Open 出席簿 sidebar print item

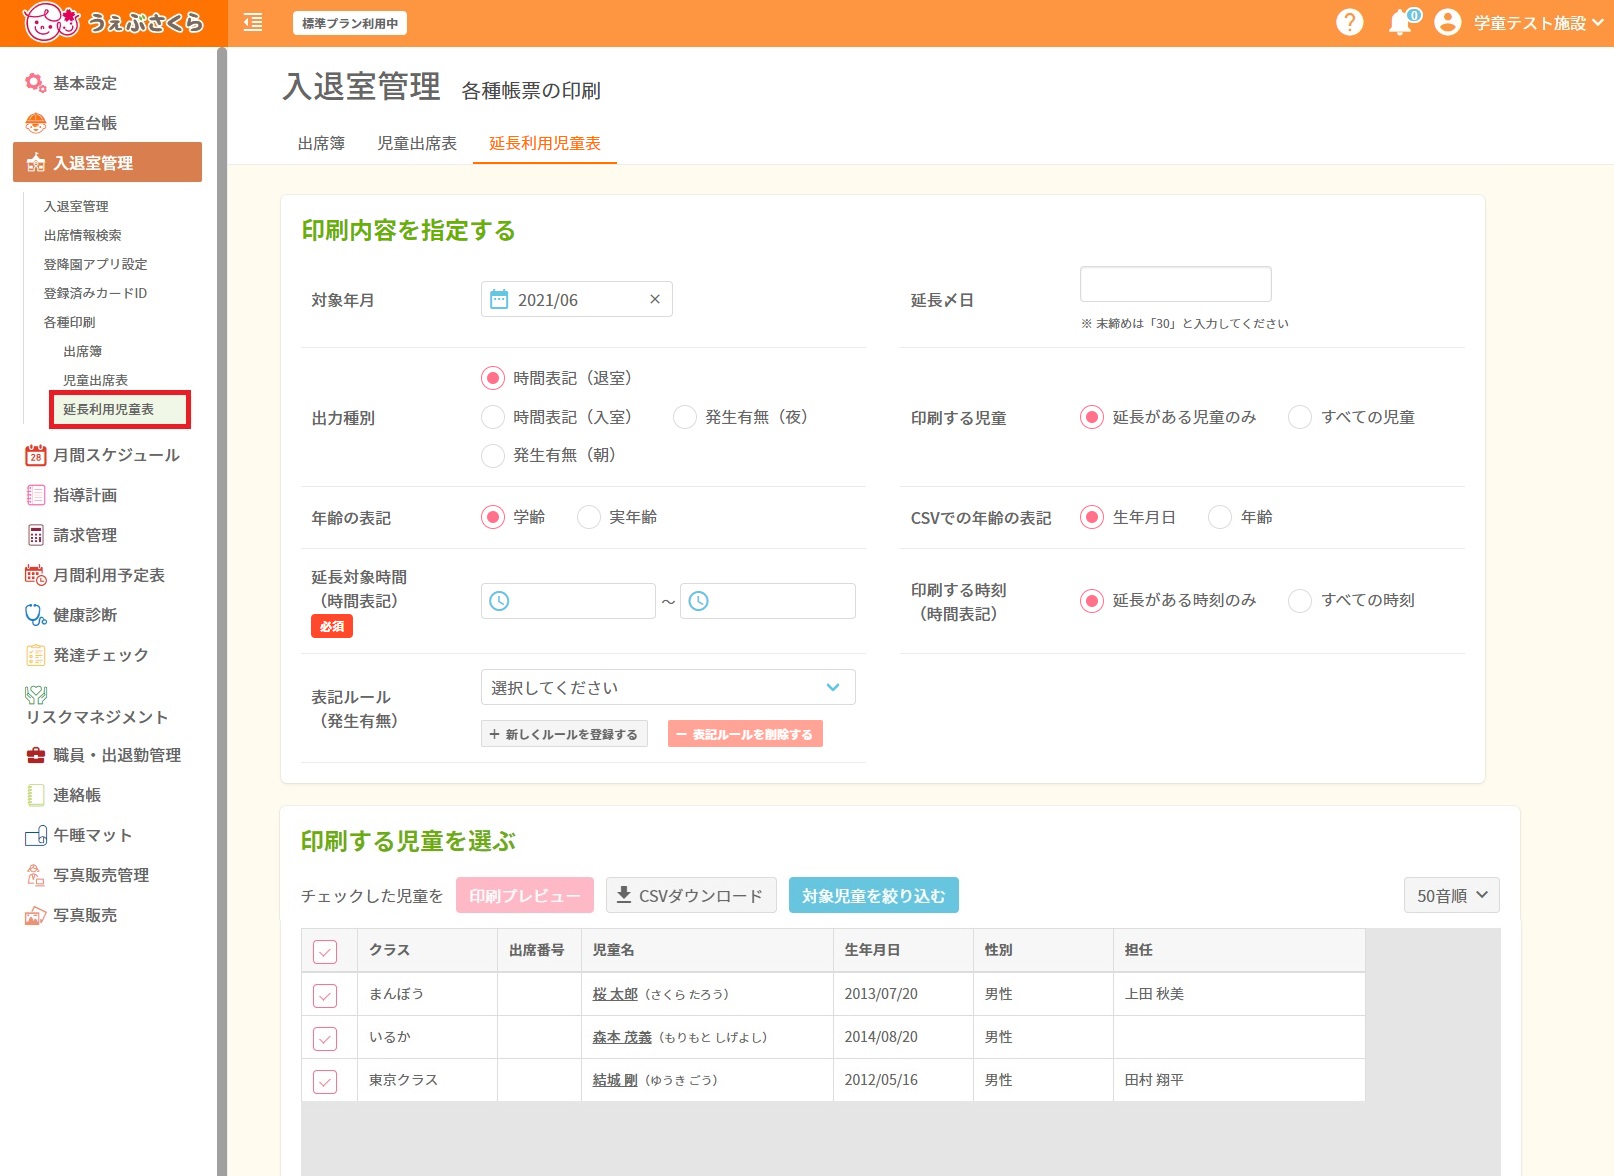pyautogui.click(x=82, y=351)
